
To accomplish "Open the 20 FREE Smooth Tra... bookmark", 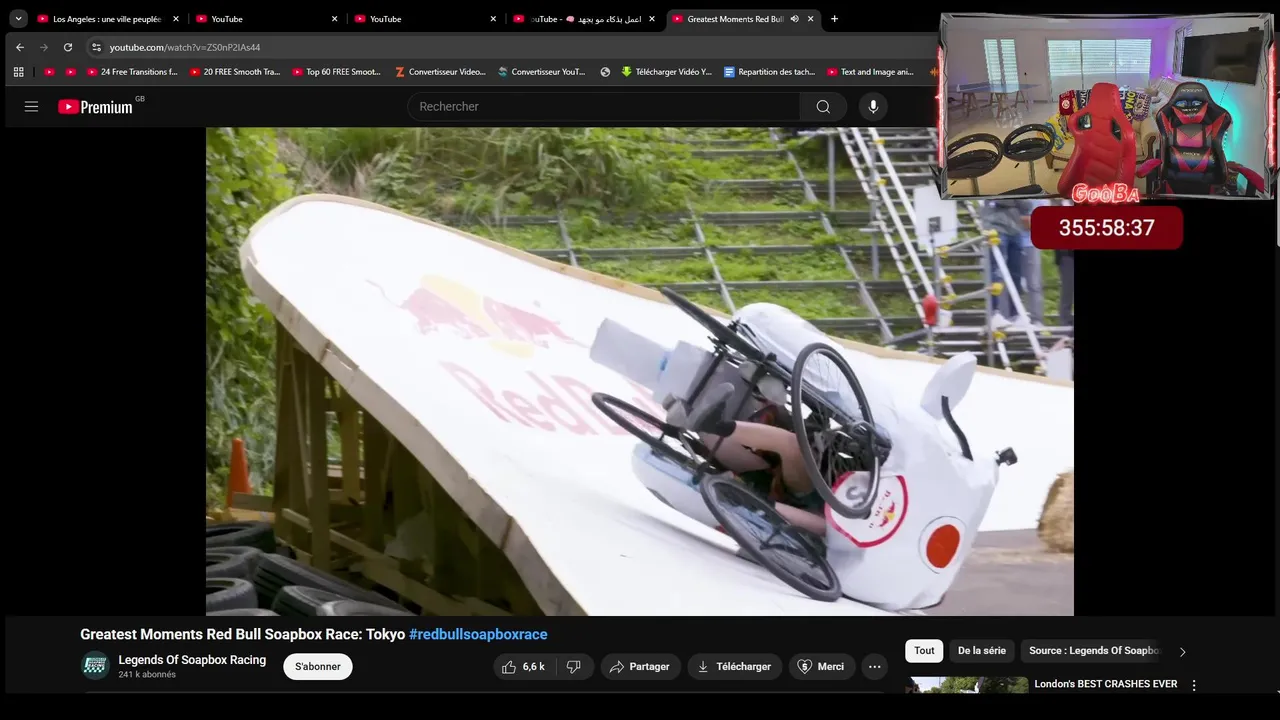I will (235, 72).
